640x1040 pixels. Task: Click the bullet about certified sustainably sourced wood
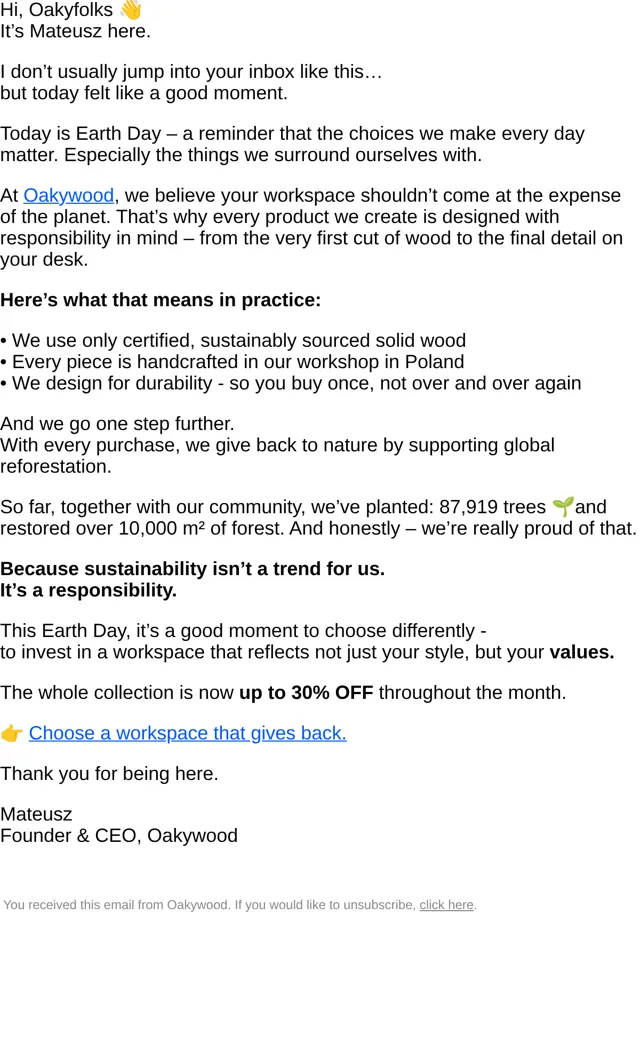tap(233, 340)
